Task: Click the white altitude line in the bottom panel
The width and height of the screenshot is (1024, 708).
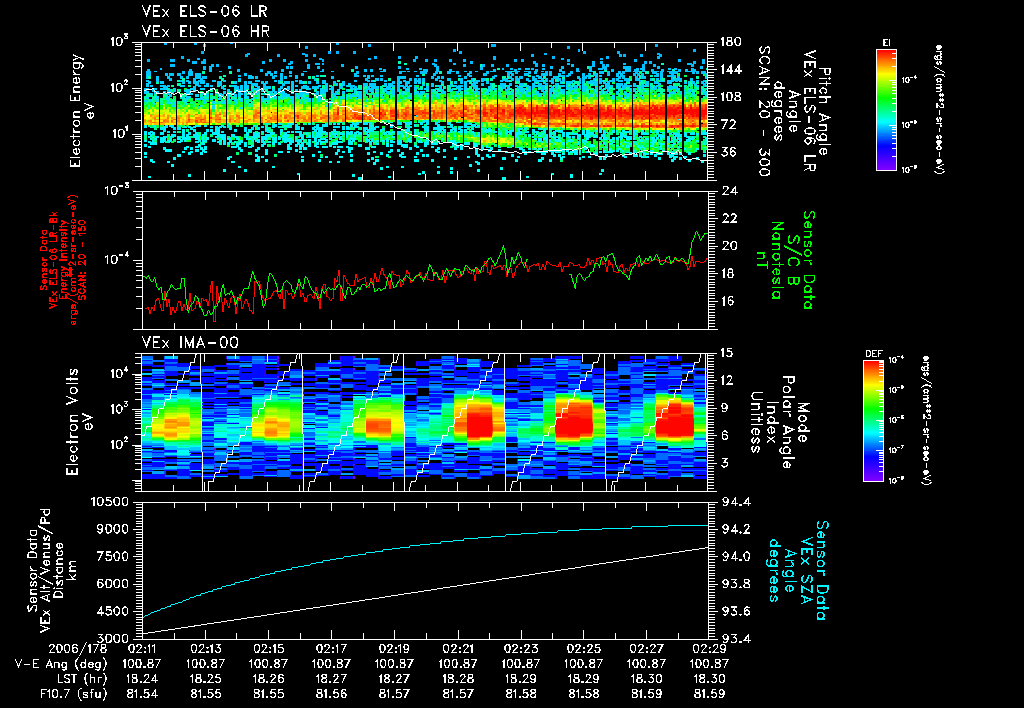Action: (x=424, y=590)
